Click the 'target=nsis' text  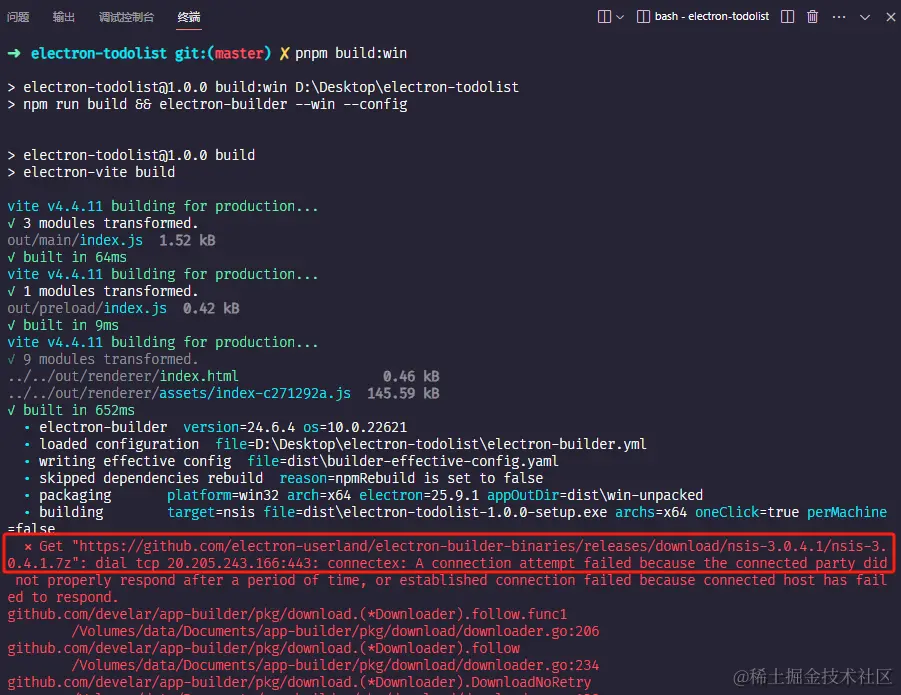[x=211, y=512]
